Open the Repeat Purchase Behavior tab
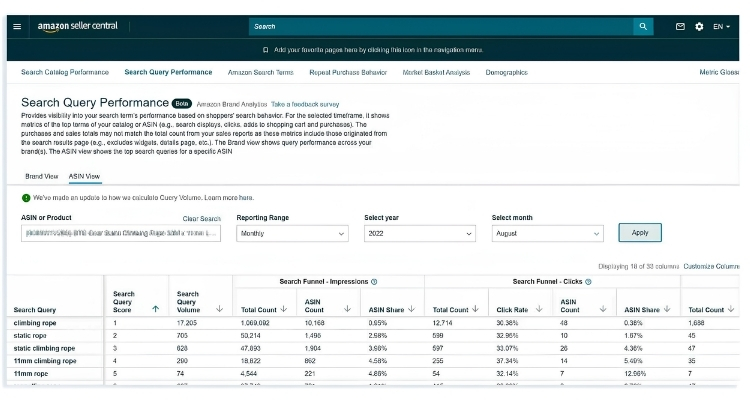The image size is (750, 400). click(348, 72)
